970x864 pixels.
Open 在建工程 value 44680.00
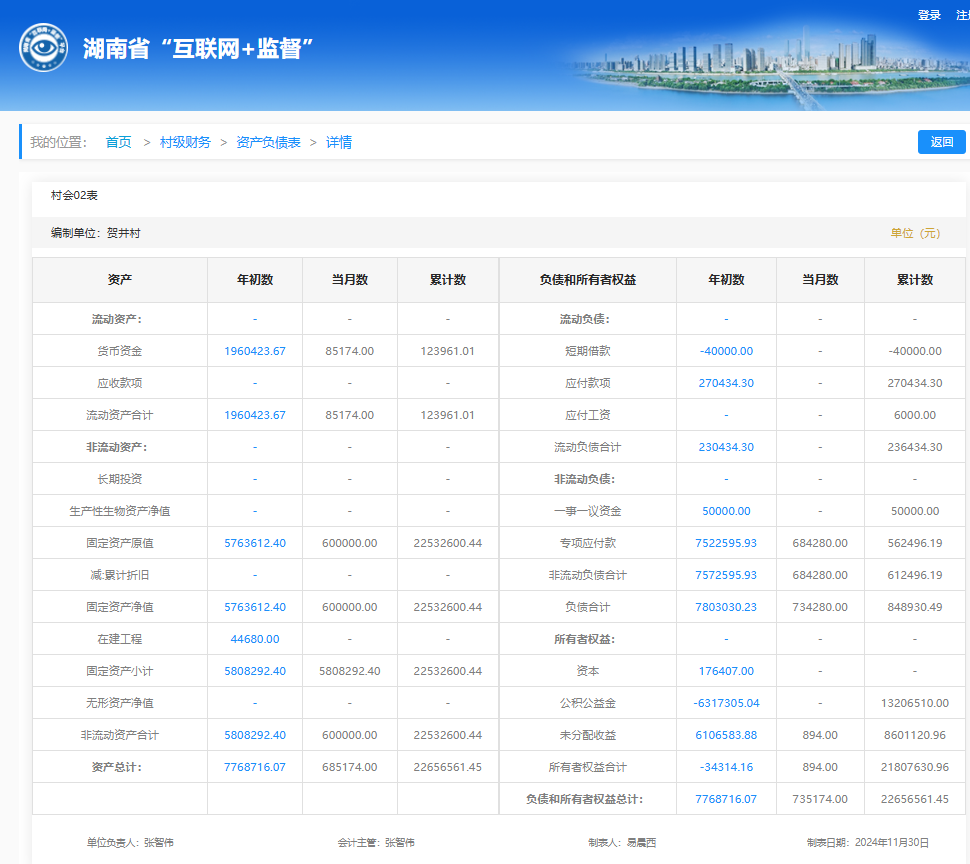point(255,639)
